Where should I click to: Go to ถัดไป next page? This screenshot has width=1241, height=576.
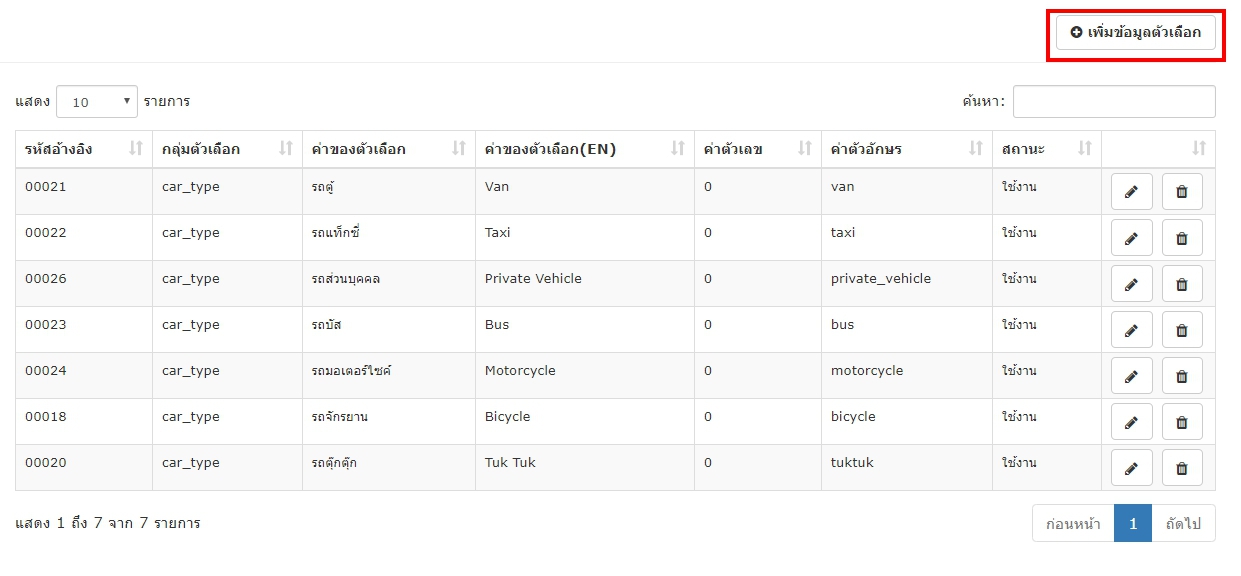click(x=1183, y=523)
